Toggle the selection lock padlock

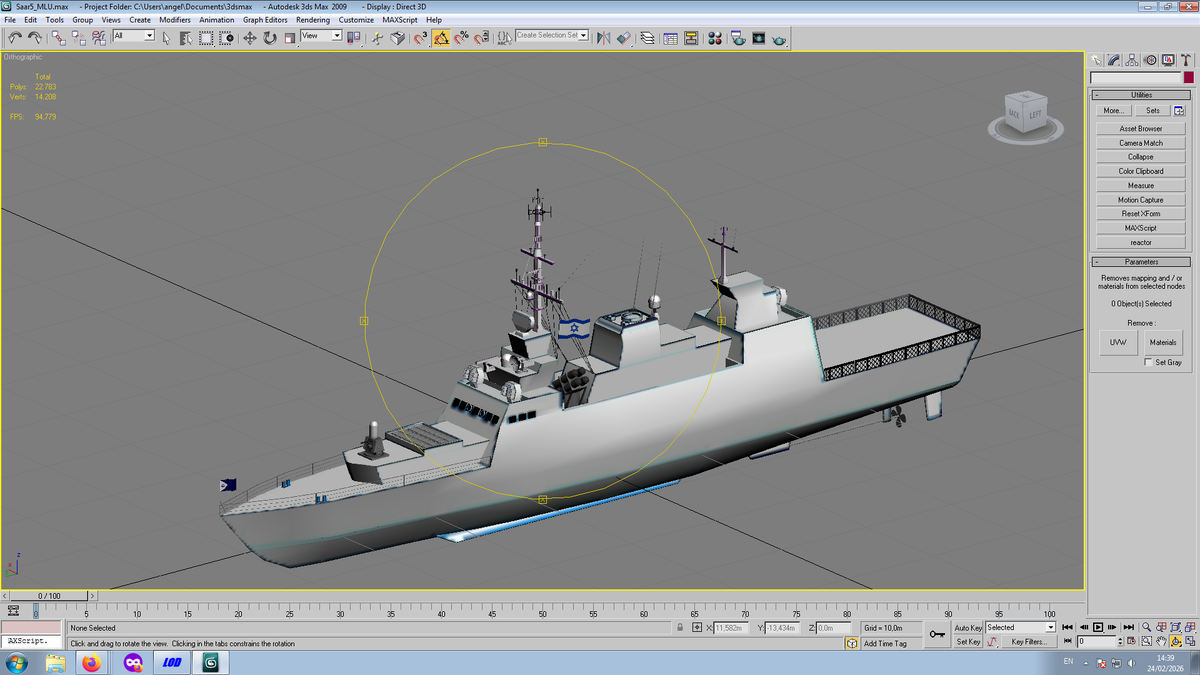click(680, 628)
